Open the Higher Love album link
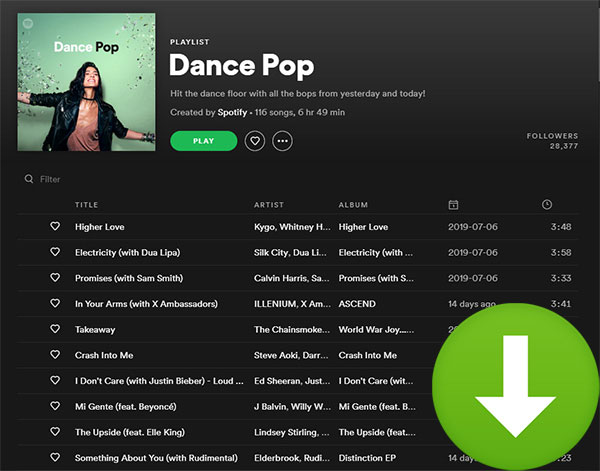This screenshot has width=600, height=471. [363, 227]
